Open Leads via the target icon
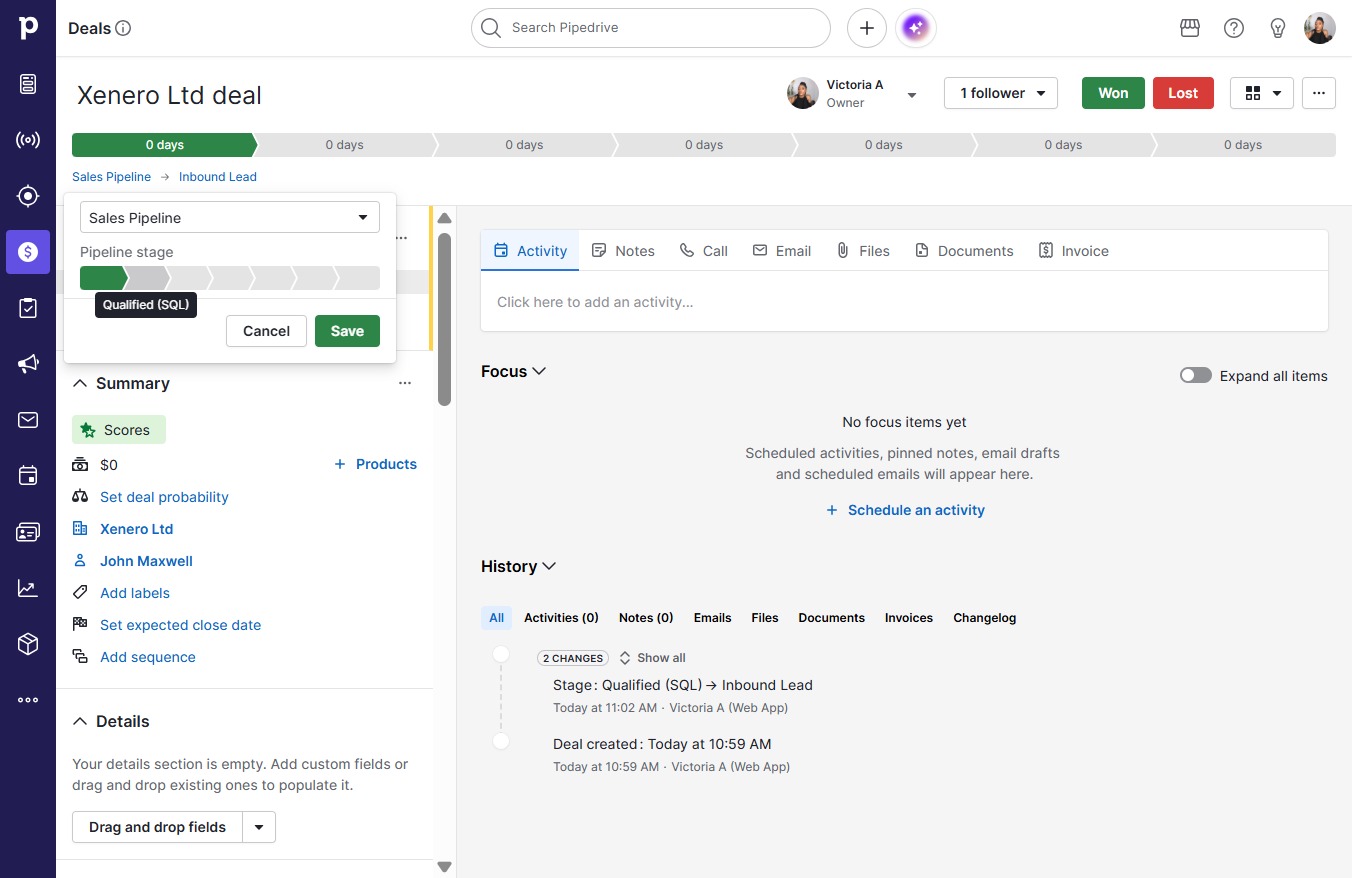The height and width of the screenshot is (878, 1352). [28, 196]
